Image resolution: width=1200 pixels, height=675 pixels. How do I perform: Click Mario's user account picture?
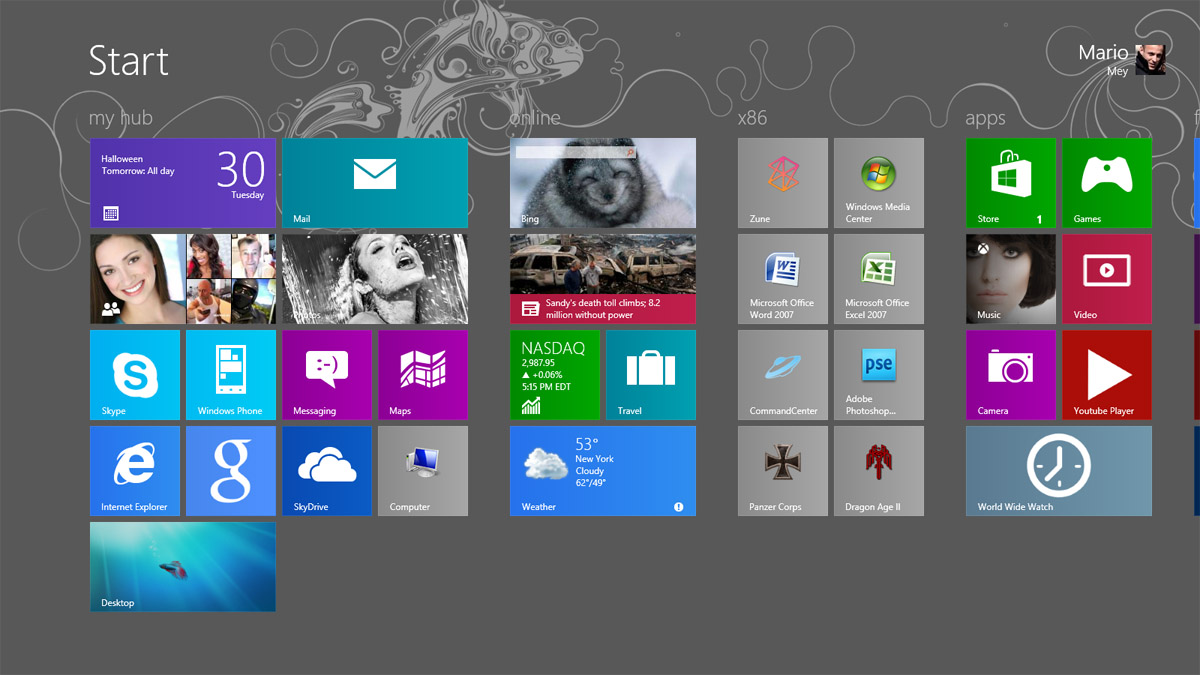(1151, 59)
